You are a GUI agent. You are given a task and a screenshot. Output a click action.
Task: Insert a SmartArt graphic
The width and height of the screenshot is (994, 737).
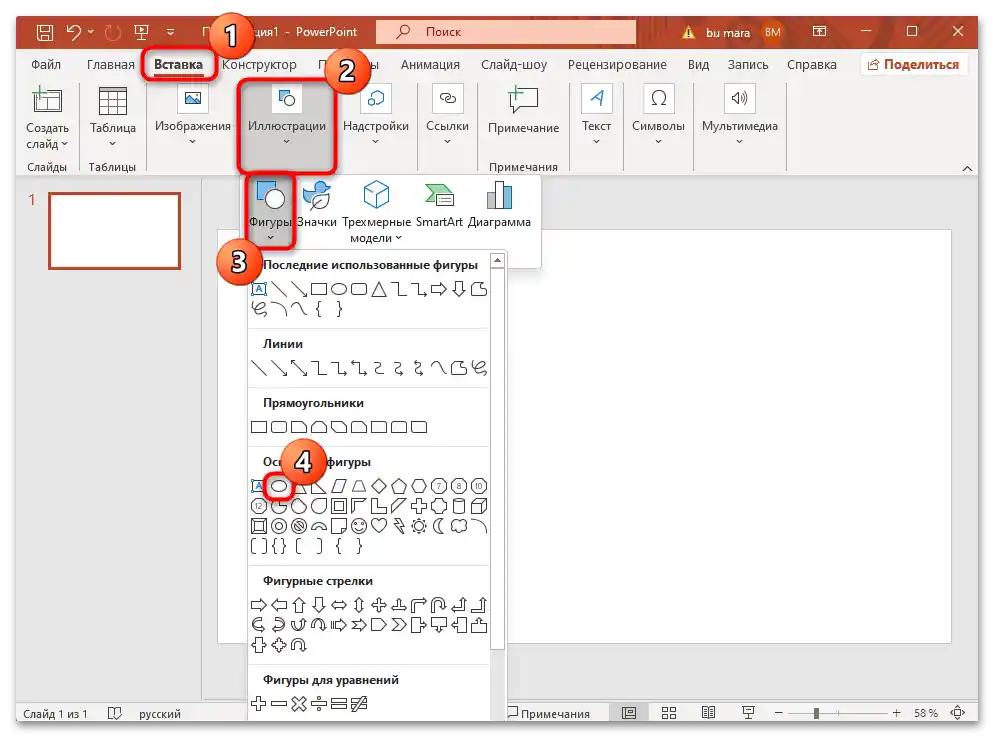pyautogui.click(x=438, y=205)
